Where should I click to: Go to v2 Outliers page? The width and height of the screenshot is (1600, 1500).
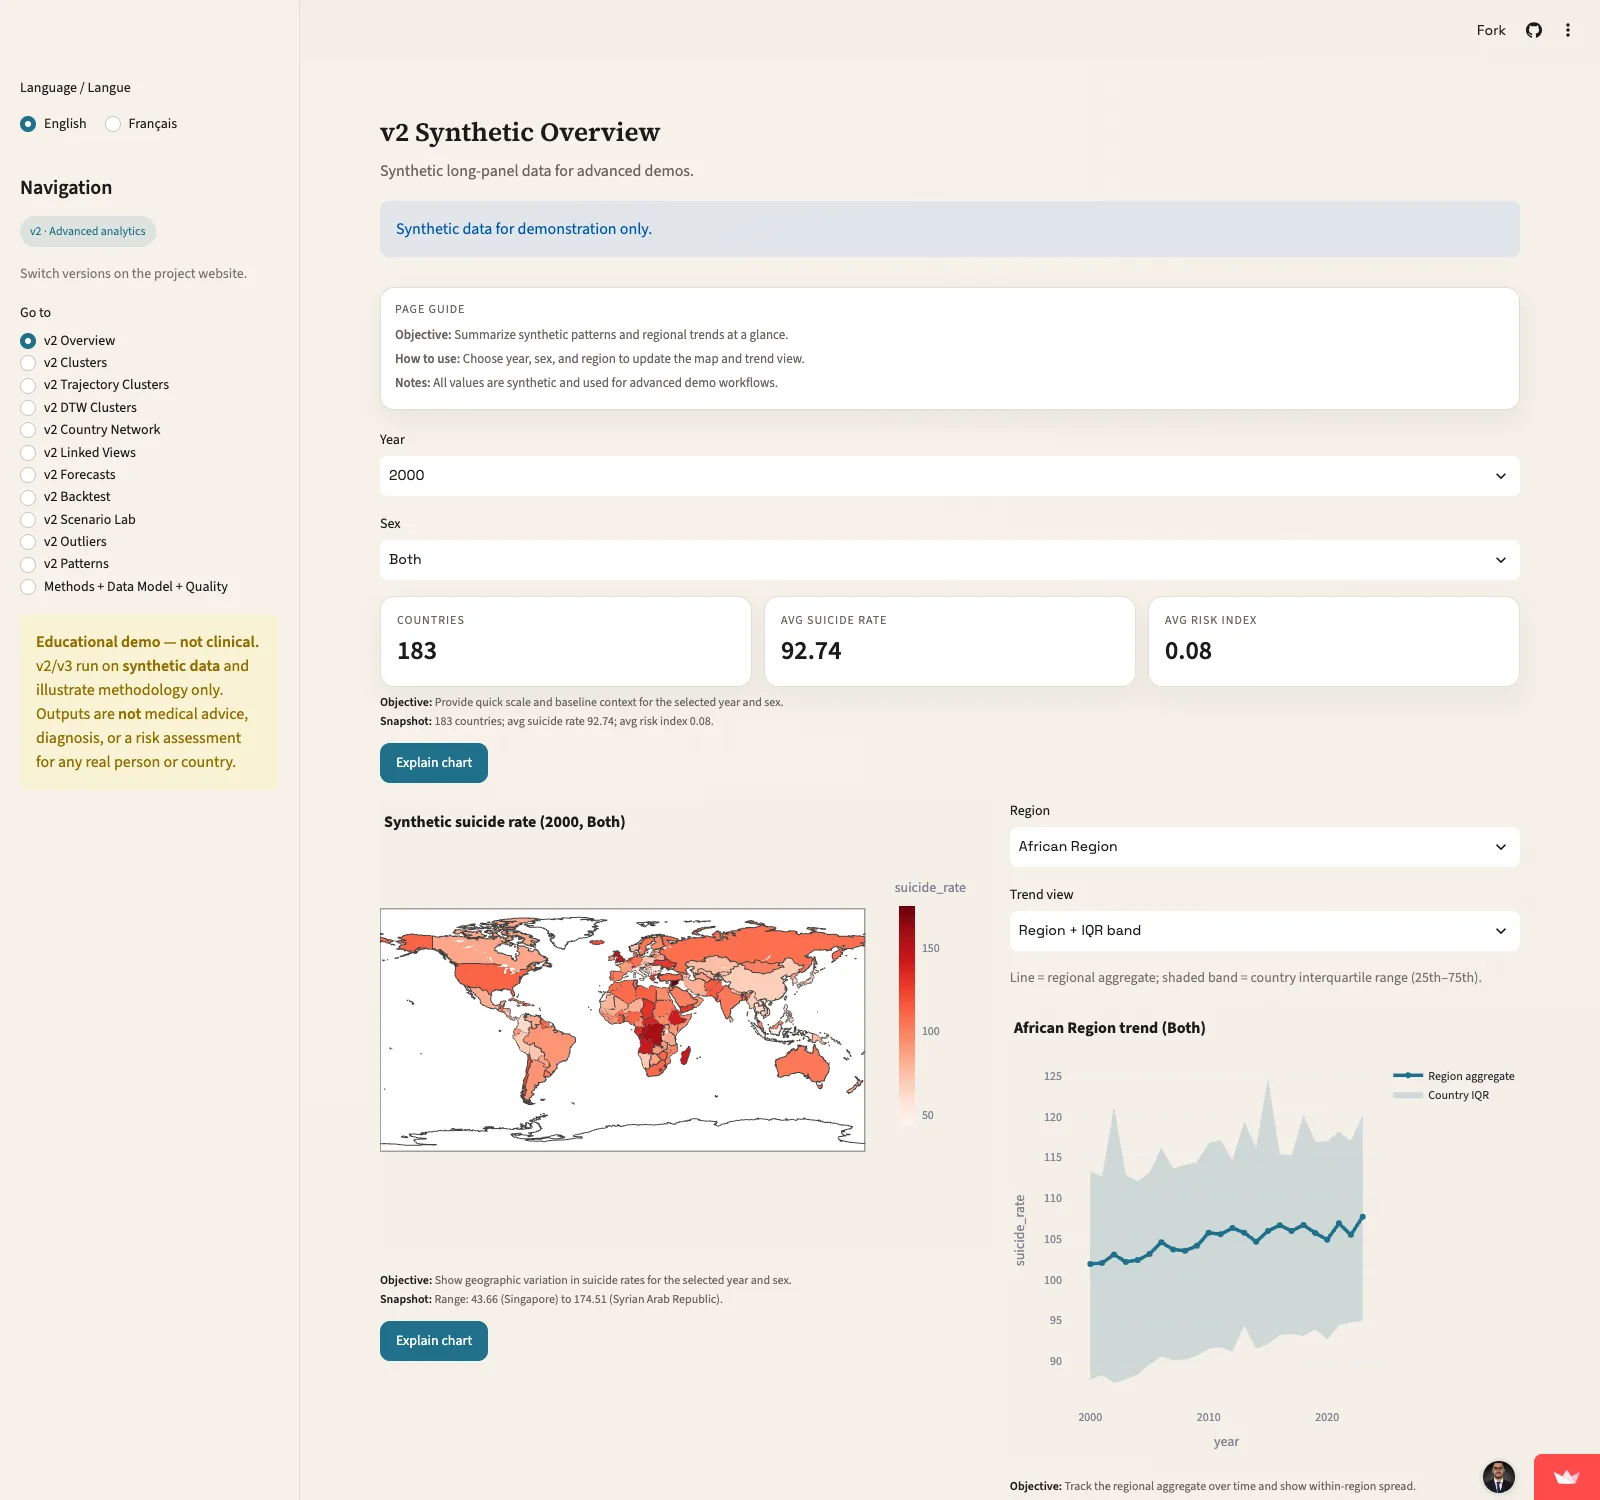tap(64, 542)
